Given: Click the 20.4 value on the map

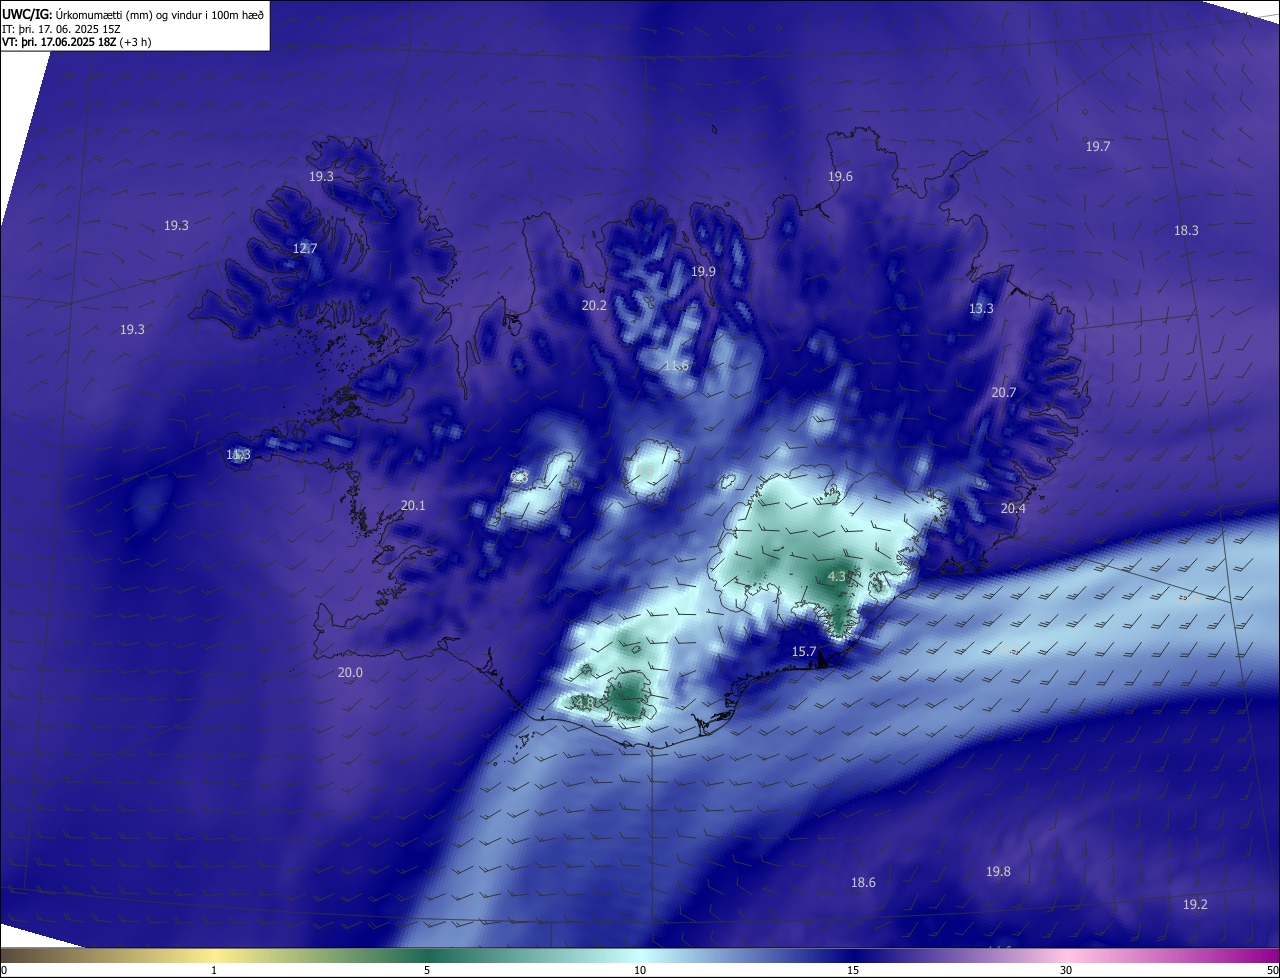Looking at the screenshot, I should click(1013, 508).
